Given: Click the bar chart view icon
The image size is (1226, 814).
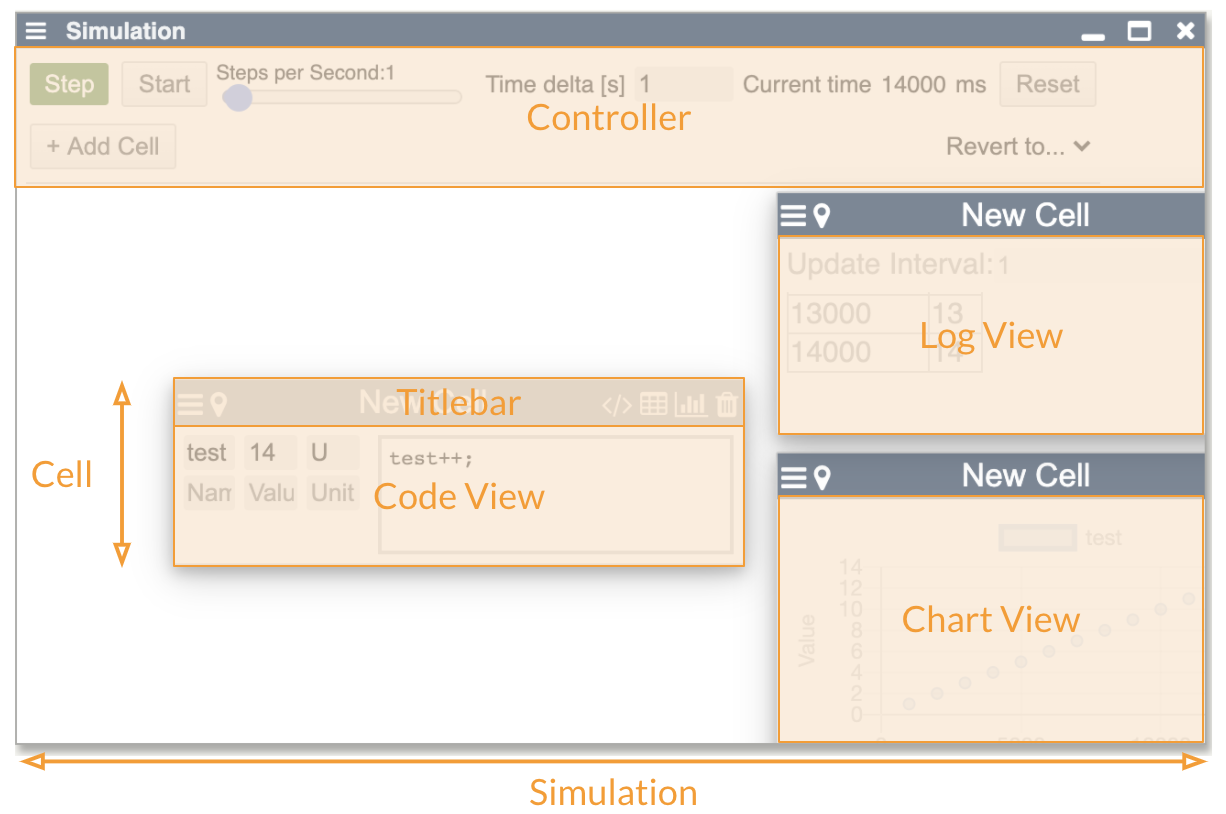Looking at the screenshot, I should tap(691, 404).
